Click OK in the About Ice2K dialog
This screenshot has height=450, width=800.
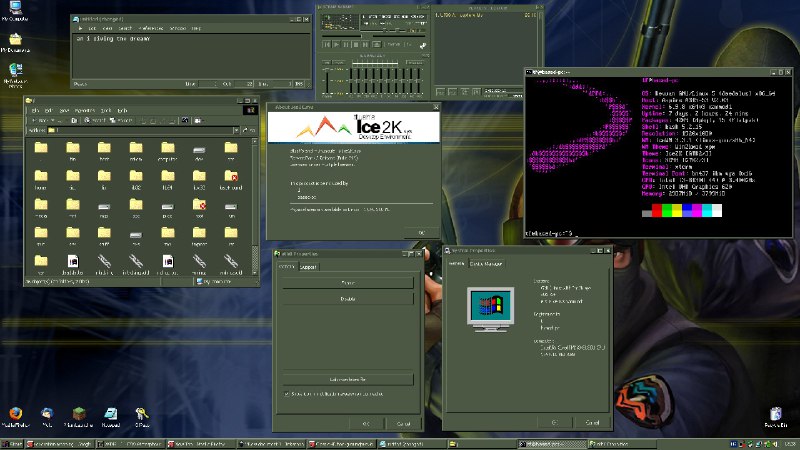click(421, 233)
